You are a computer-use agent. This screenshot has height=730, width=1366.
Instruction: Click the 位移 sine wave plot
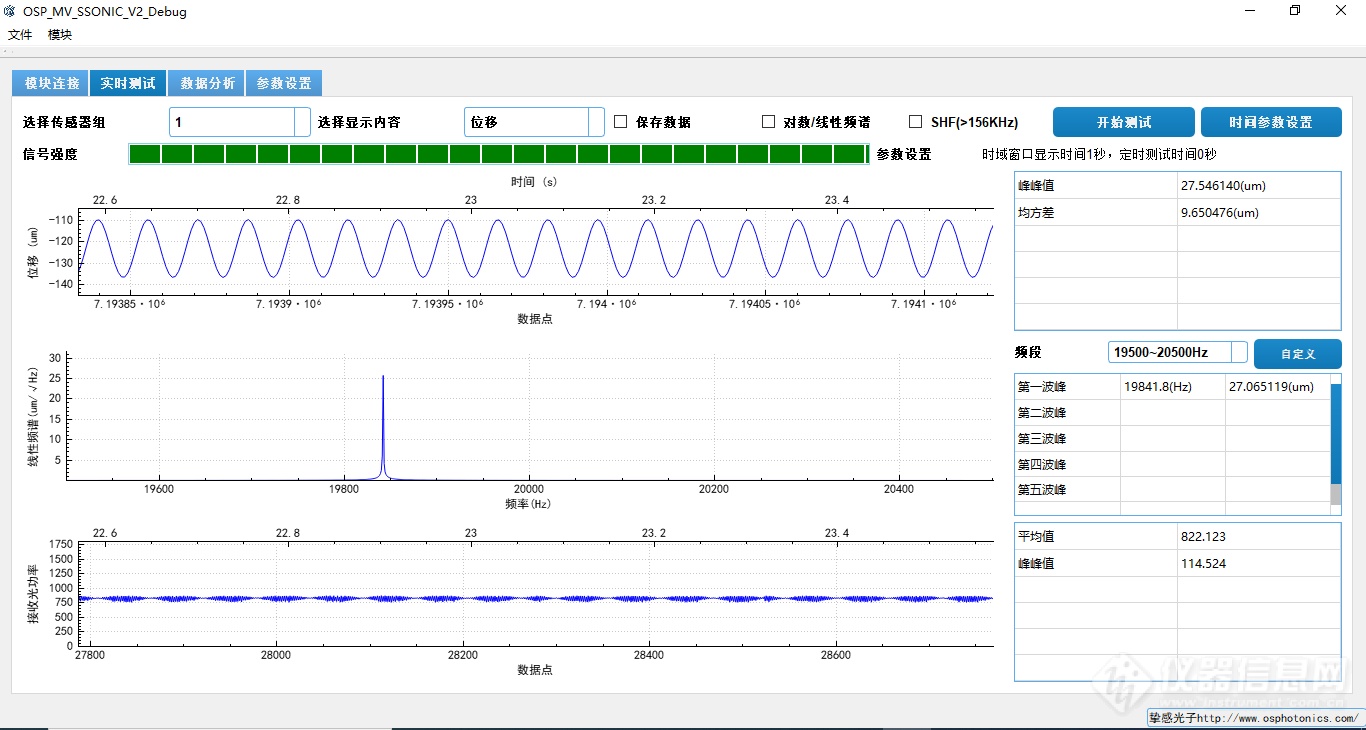(x=536, y=251)
